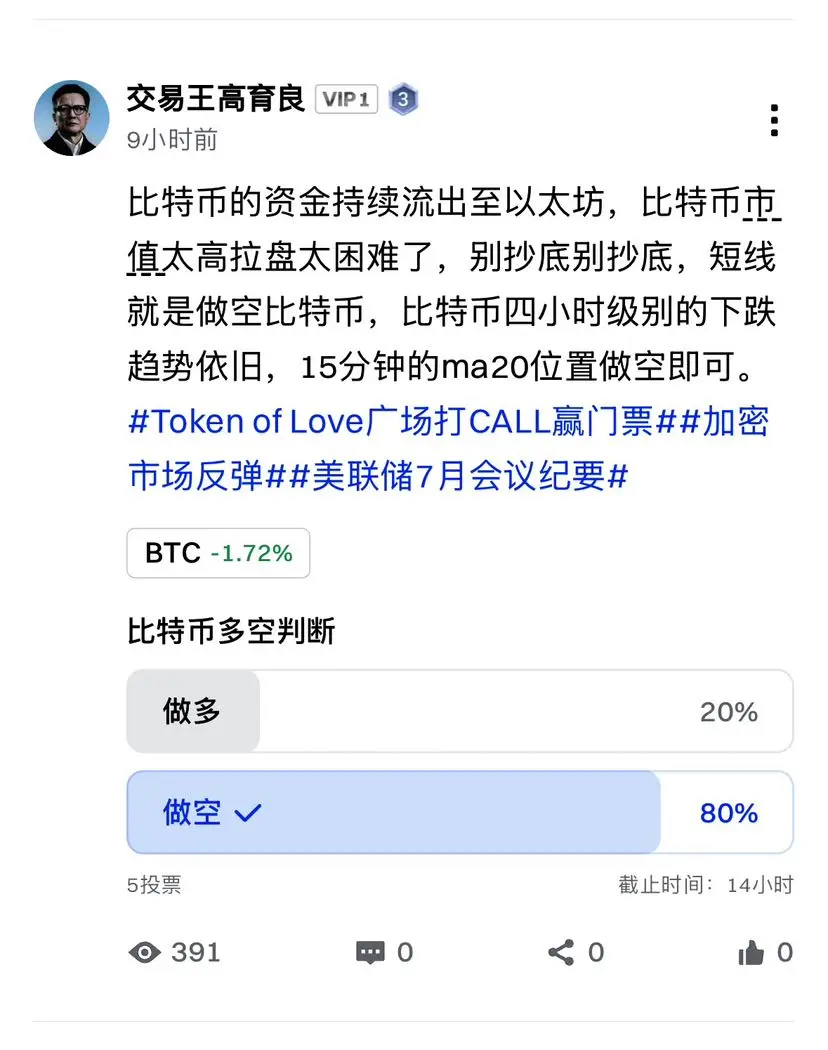Tap the eye views icon

click(145, 952)
